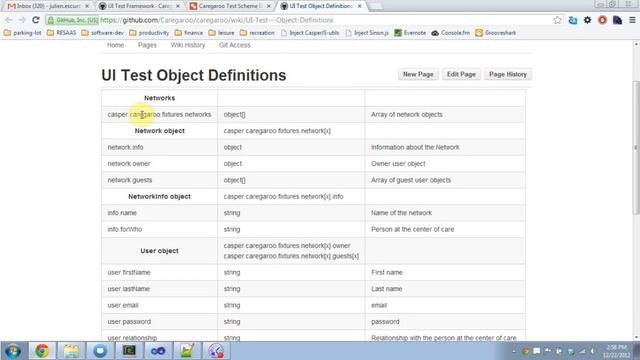Click the address bar URL
Screen dimensions: 640x360
coord(217,20)
